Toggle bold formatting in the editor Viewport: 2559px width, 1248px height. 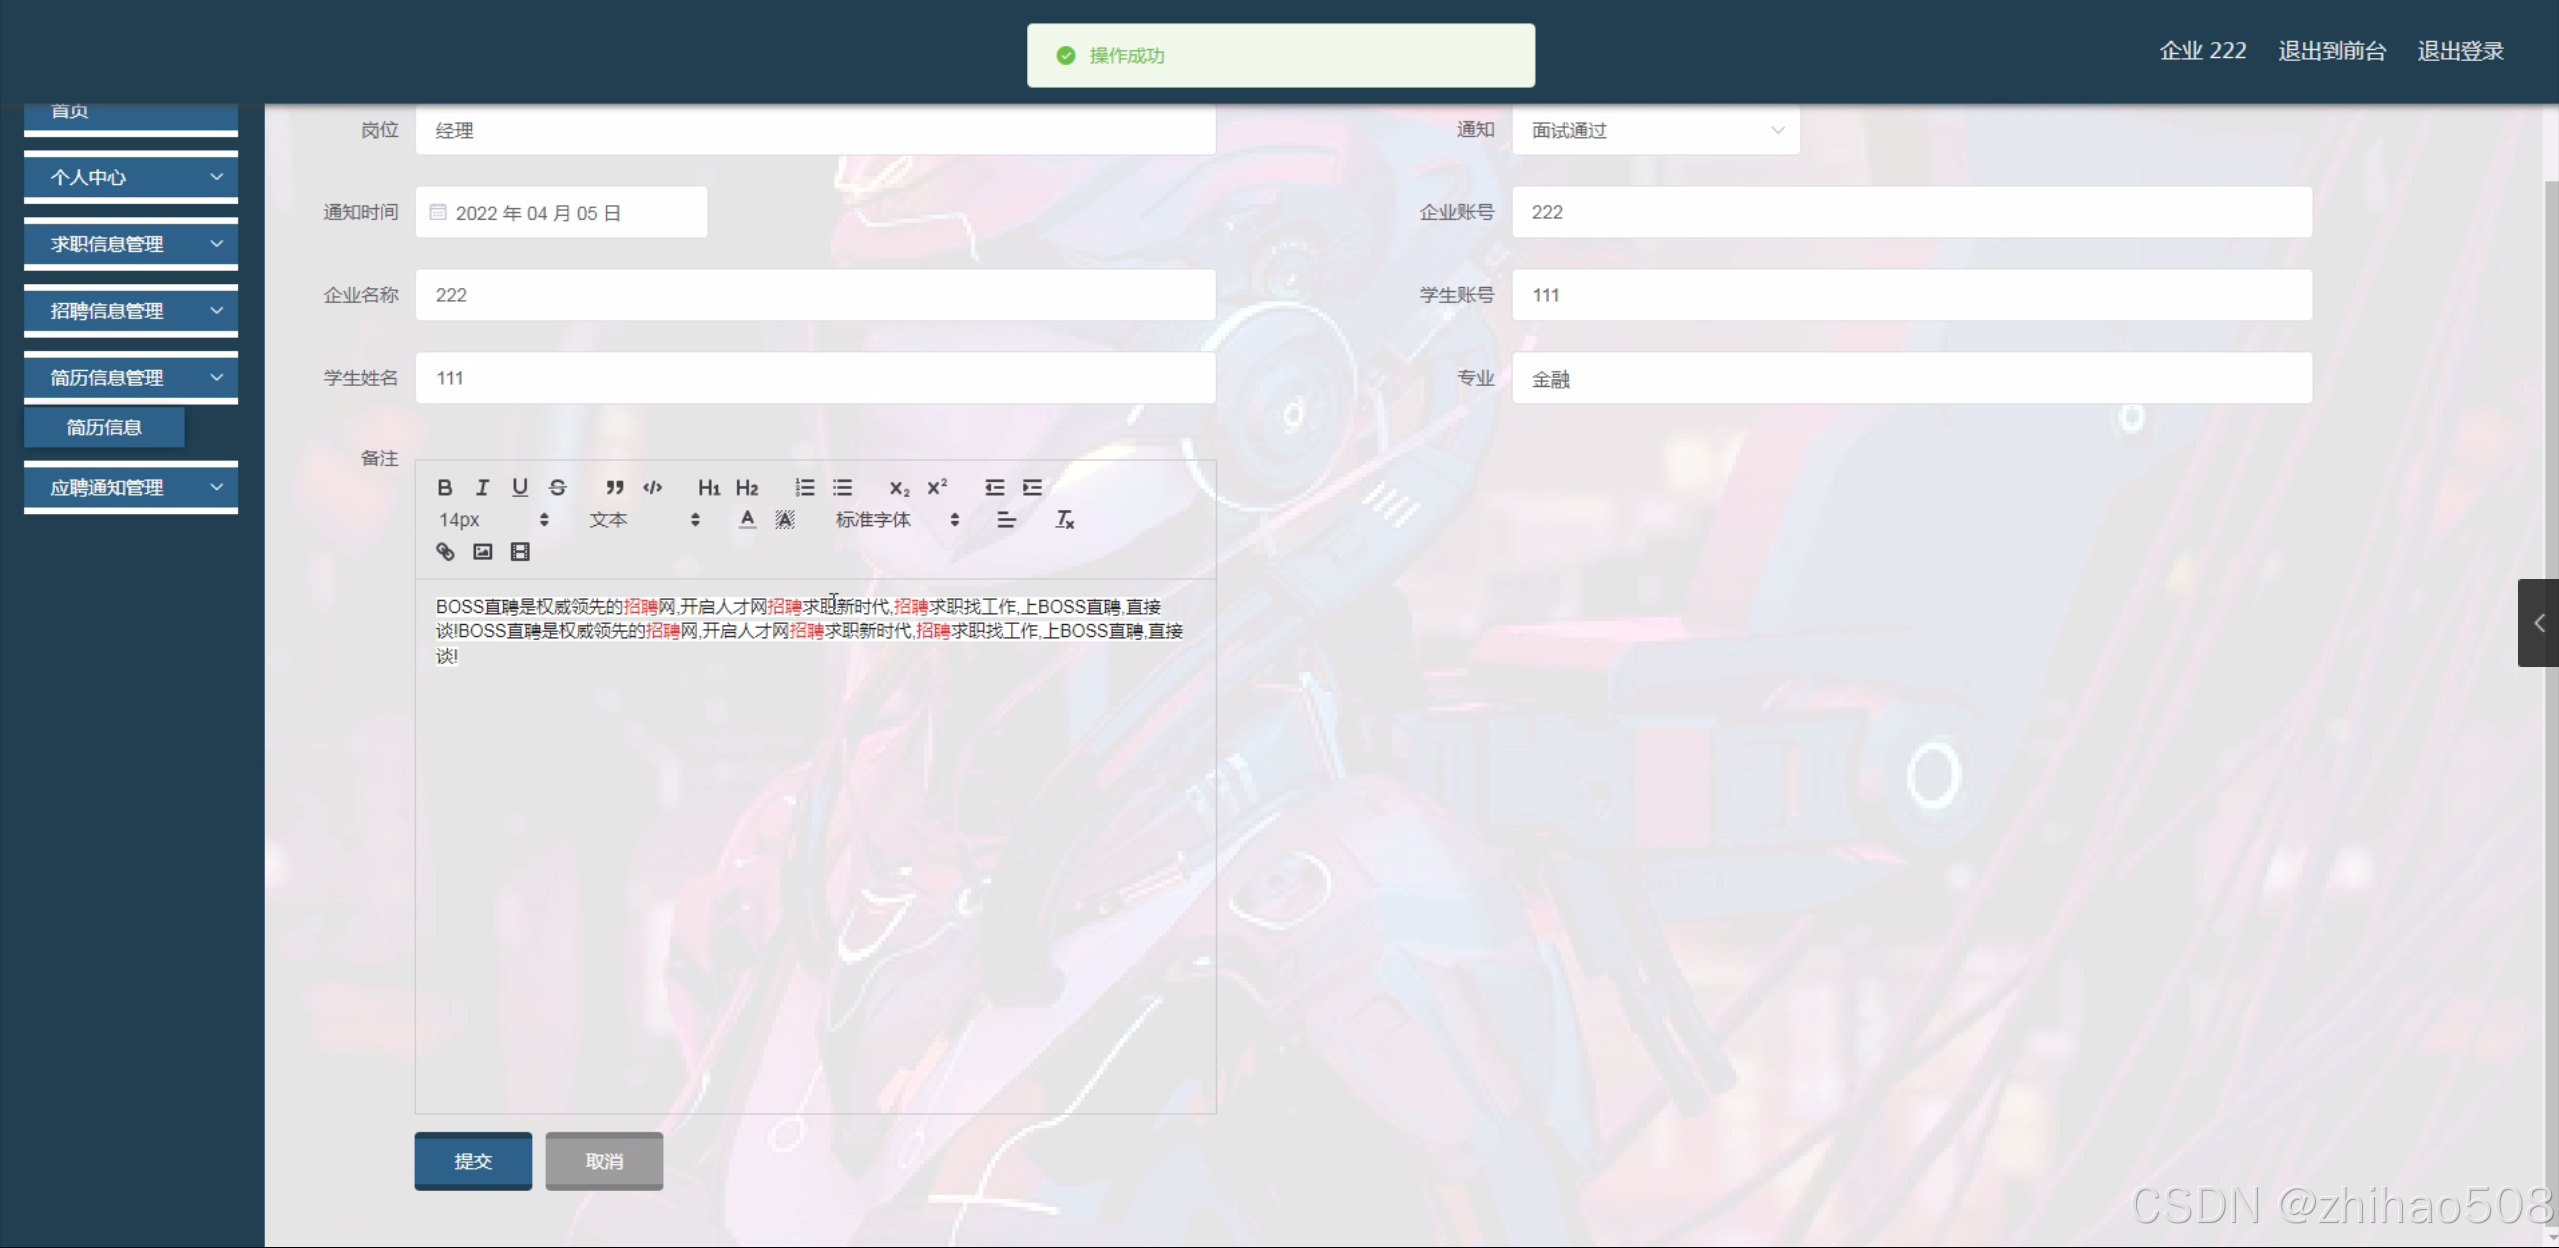coord(445,487)
